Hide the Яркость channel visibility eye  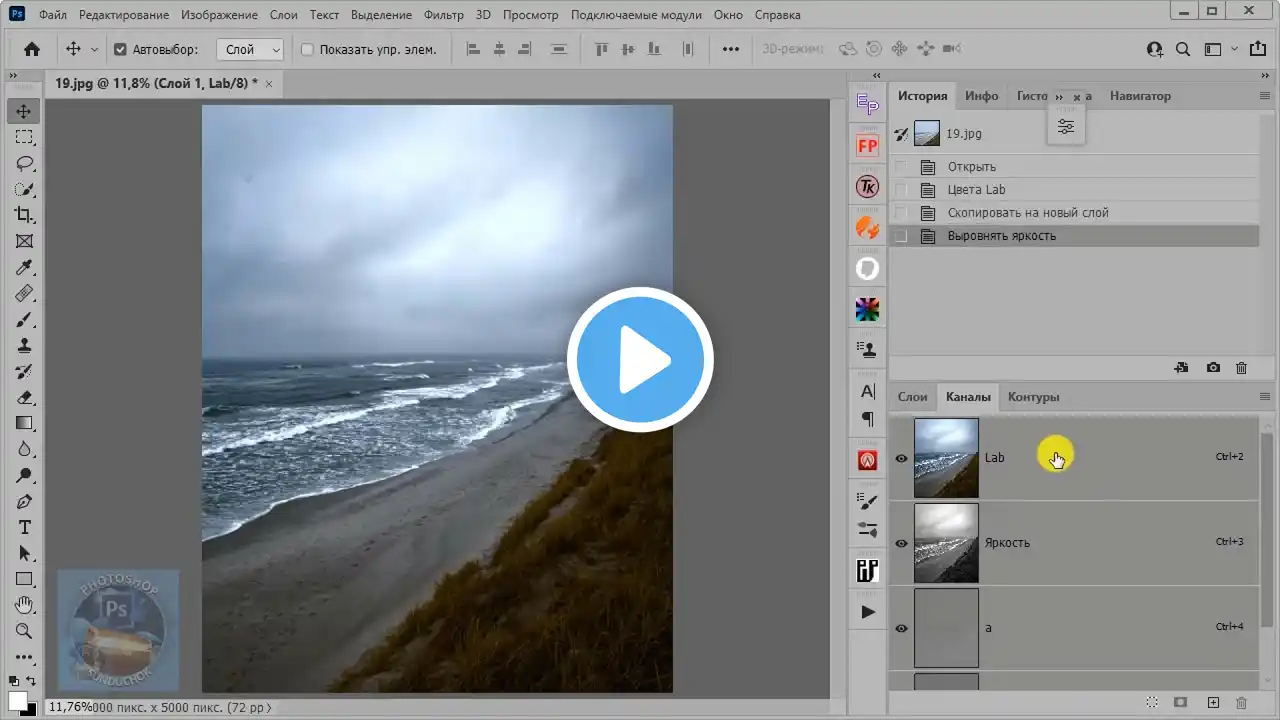901,543
